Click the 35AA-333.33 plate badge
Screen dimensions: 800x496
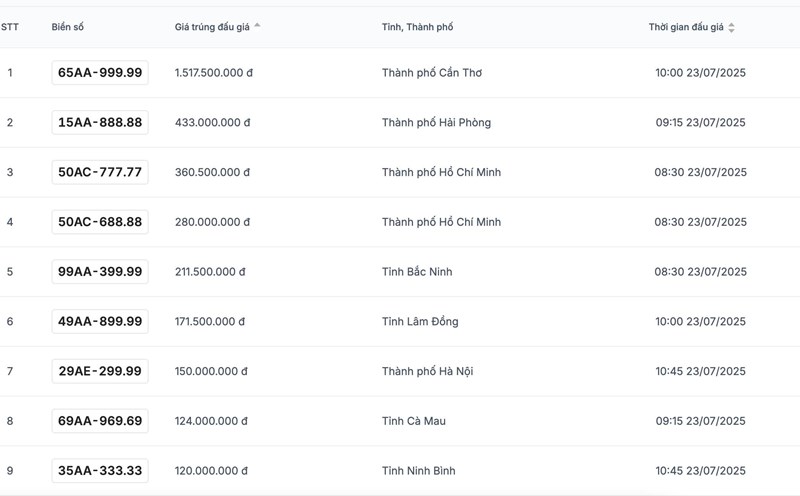coord(100,470)
